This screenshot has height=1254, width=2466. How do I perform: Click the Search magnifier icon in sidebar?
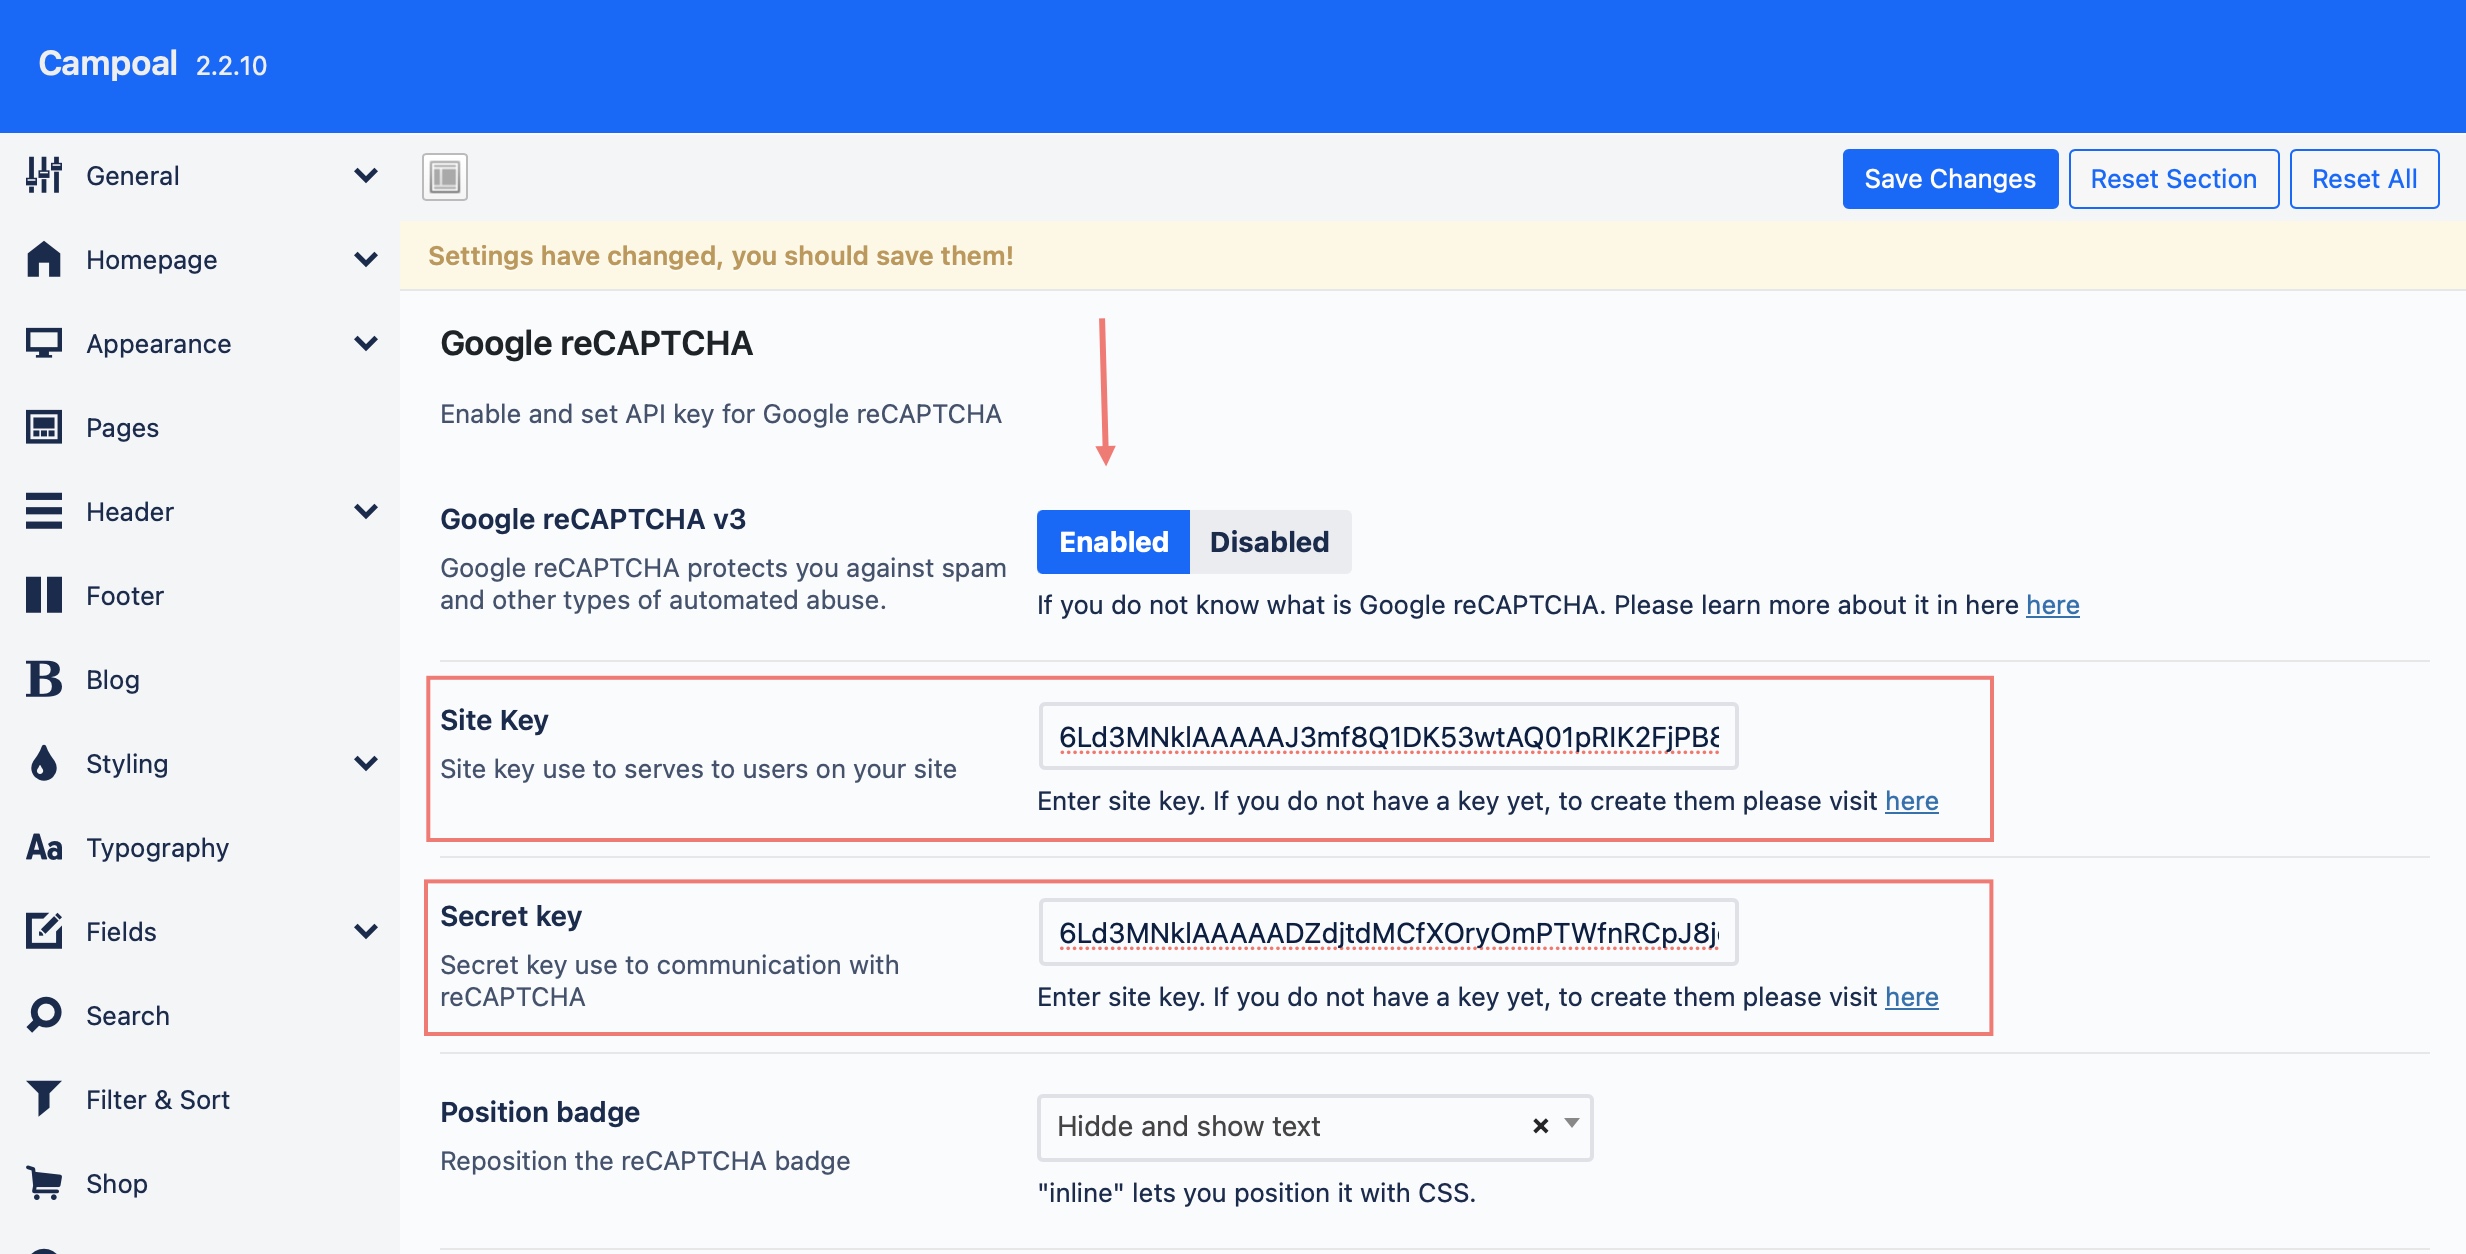click(44, 1015)
